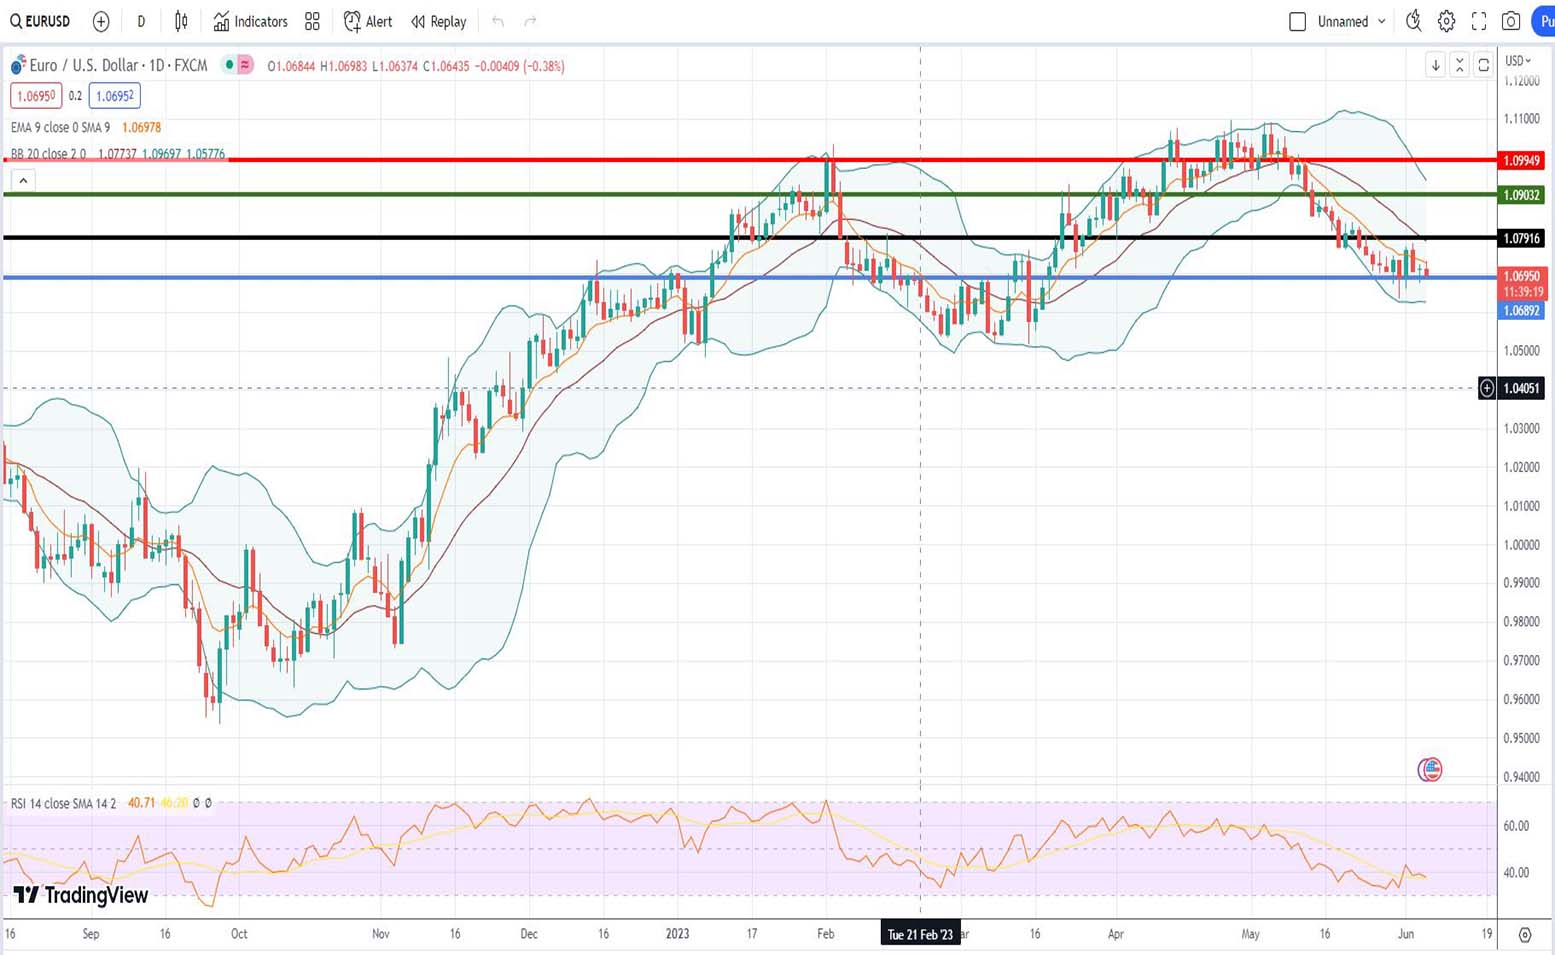Open the Quick Search lightning icon

[1413, 21]
